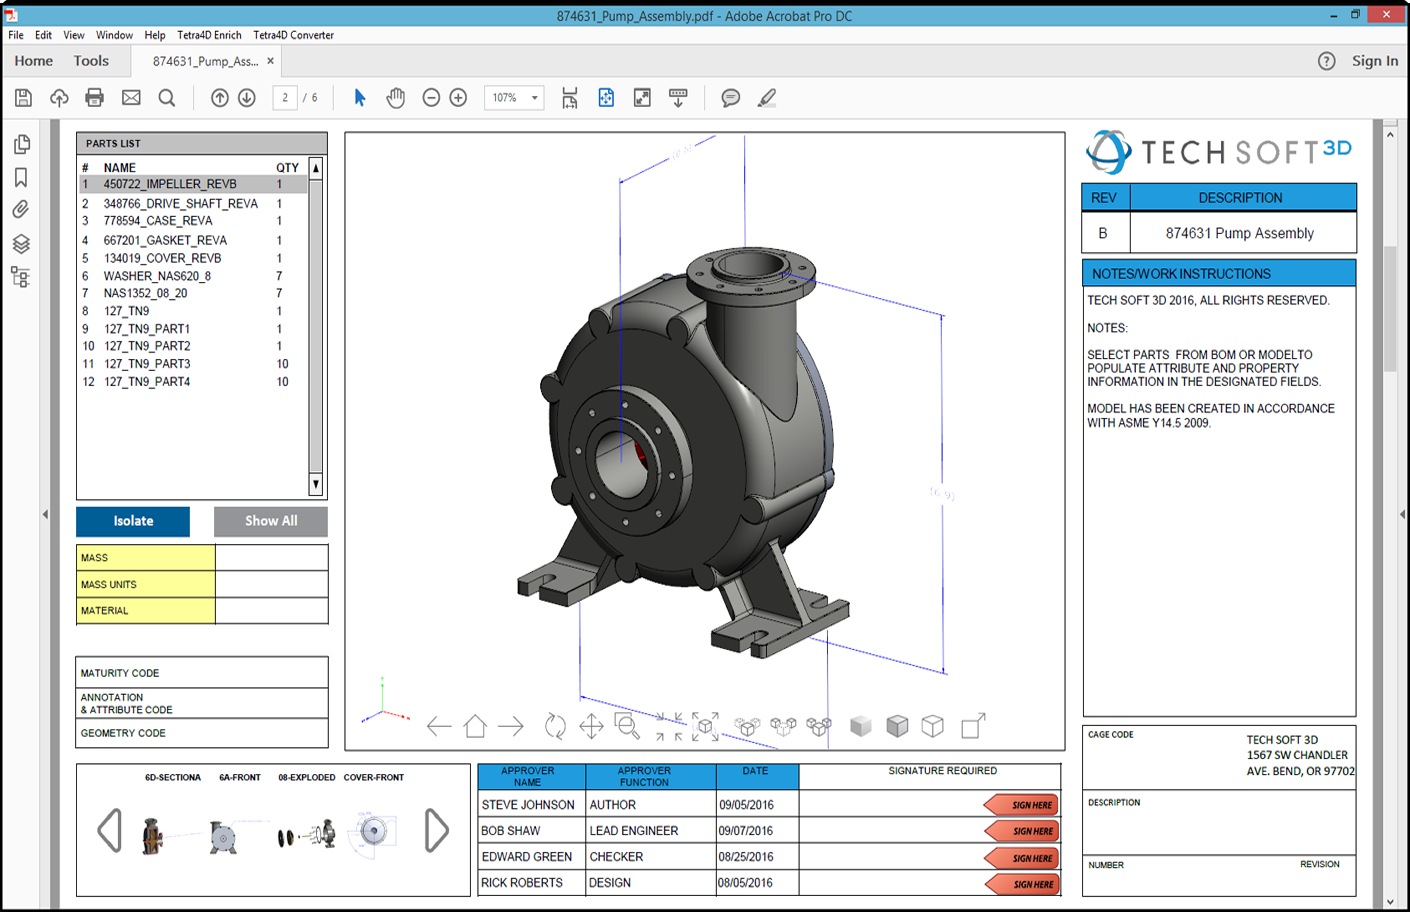This screenshot has width=1410, height=912.
Task: Open the attachments paperclip panel
Action: 21,210
